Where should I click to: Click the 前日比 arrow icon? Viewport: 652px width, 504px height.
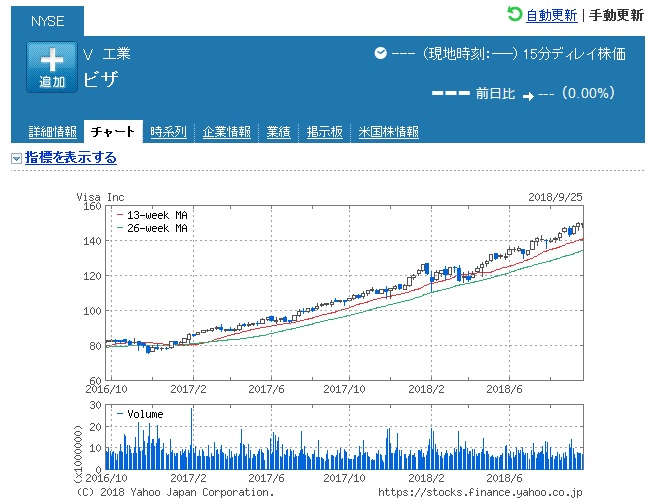(x=529, y=96)
